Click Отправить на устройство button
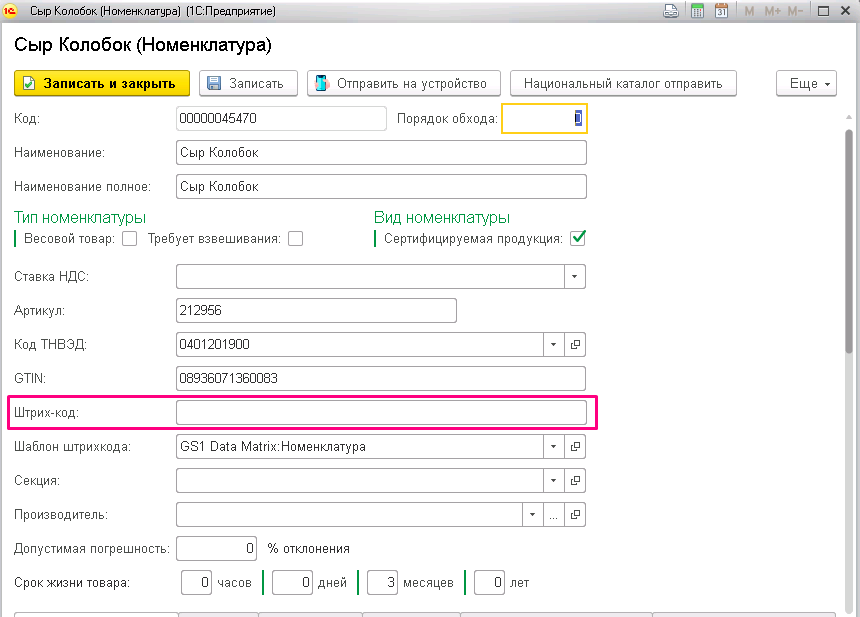This screenshot has width=860, height=617. click(x=404, y=83)
